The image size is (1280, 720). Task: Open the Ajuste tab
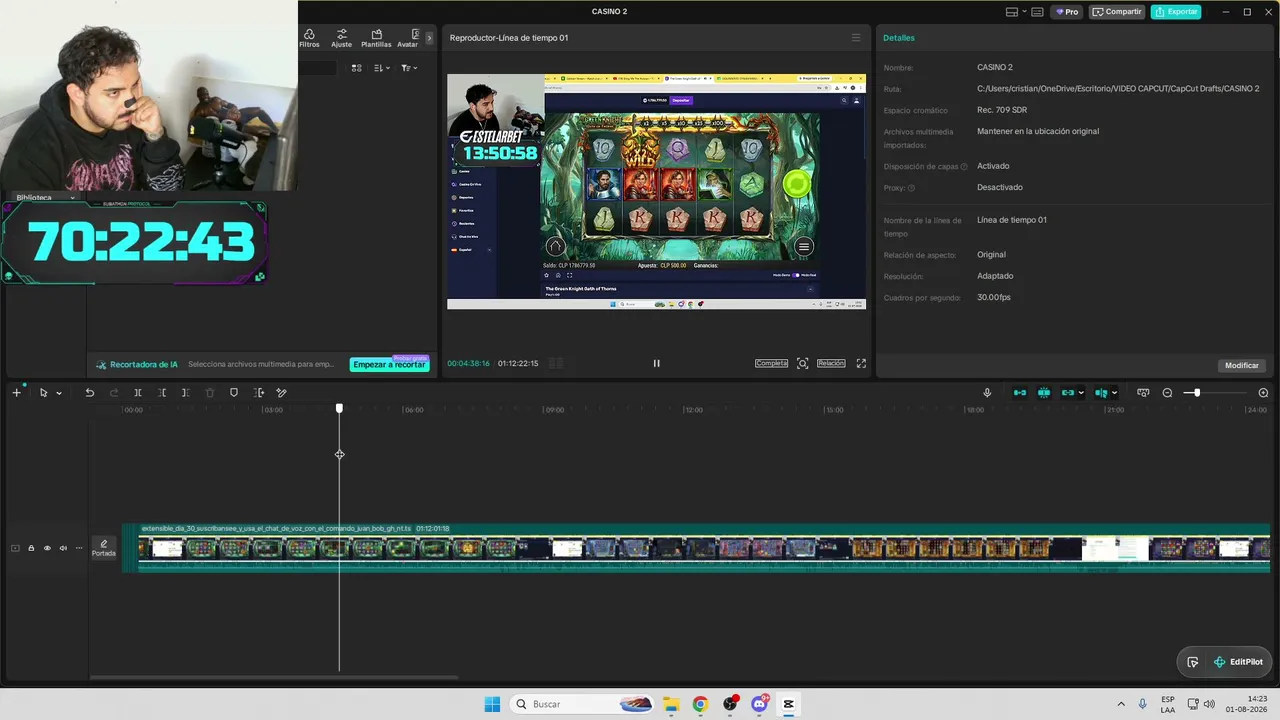(x=342, y=38)
